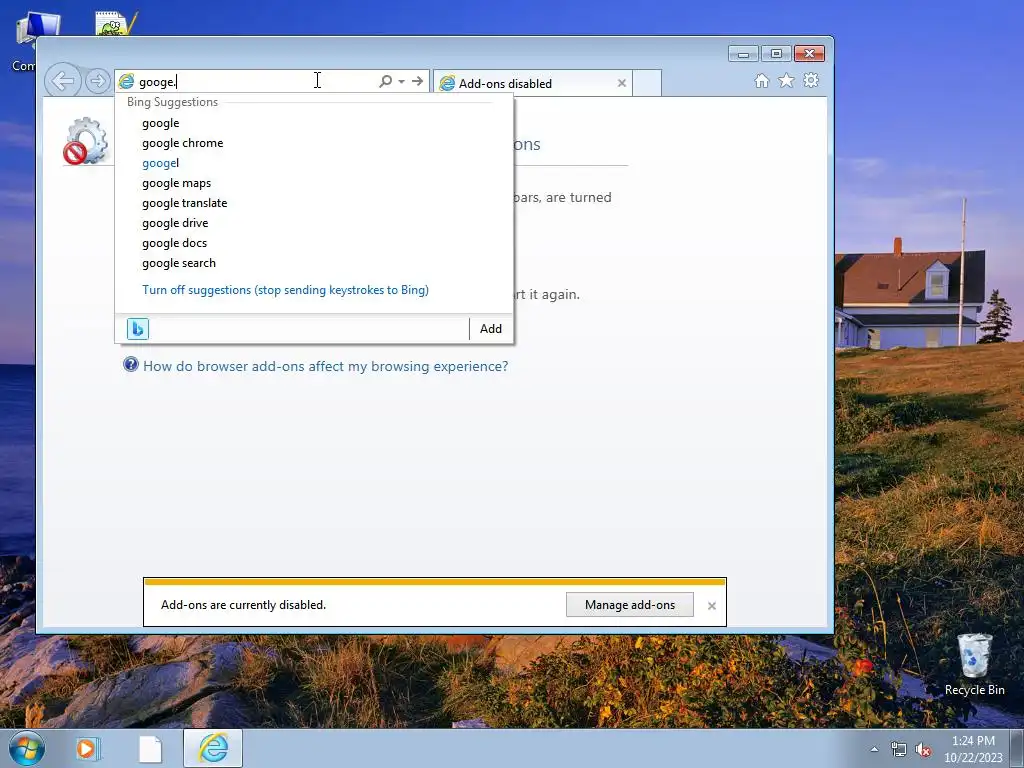Open the address bar autocomplete dropdown arrow

pos(402,81)
